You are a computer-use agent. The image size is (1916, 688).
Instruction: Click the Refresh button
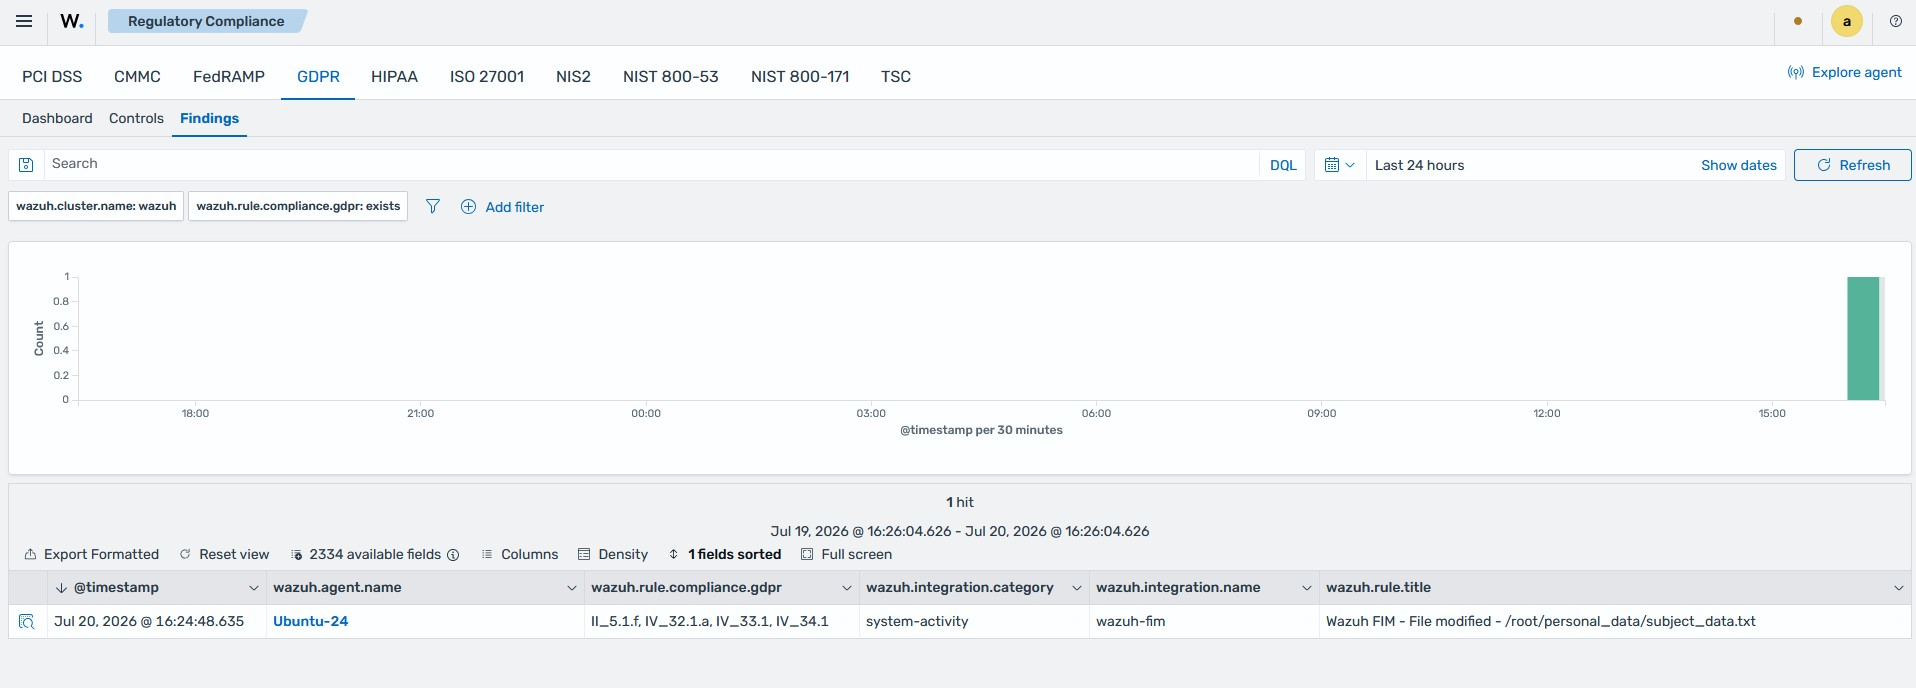1852,165
